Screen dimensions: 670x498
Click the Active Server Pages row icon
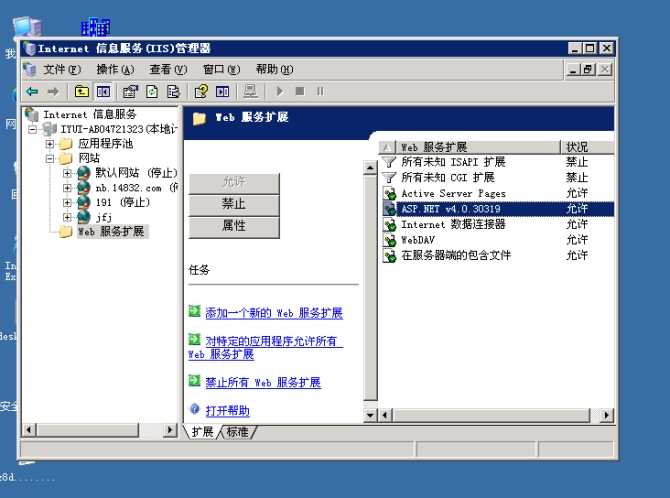[x=389, y=194]
